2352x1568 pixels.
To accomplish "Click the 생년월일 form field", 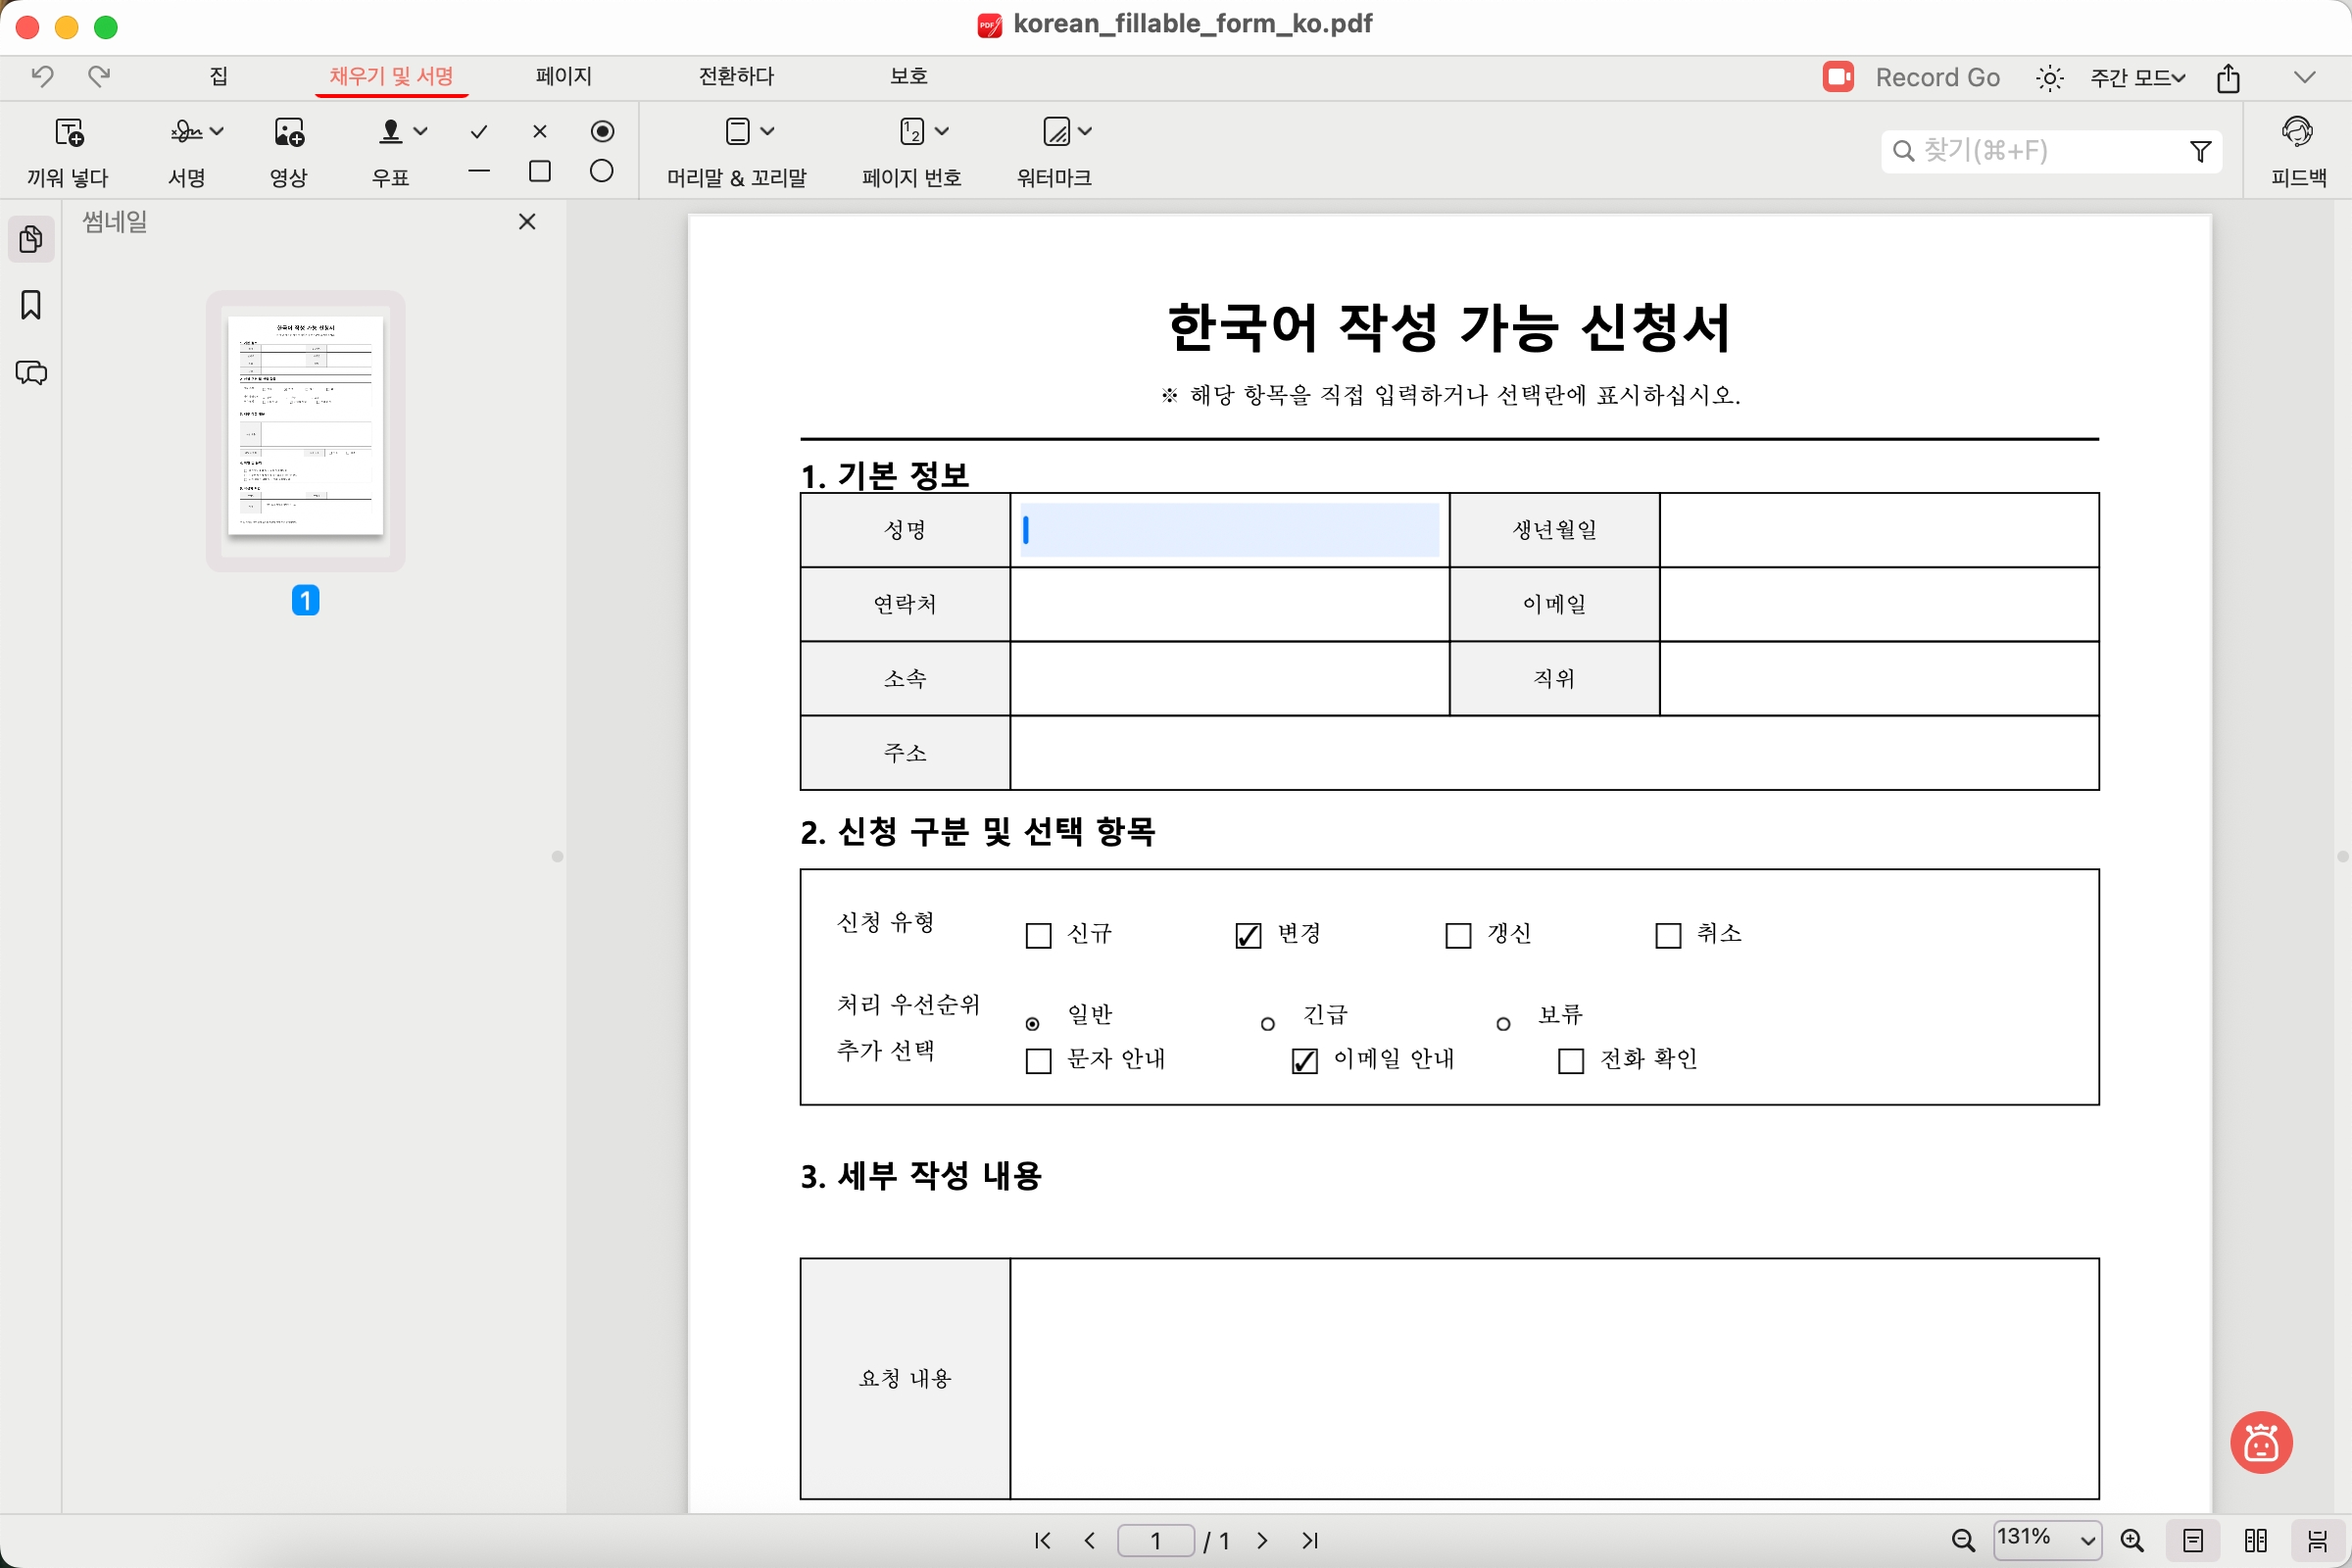I will pyautogui.click(x=1879, y=530).
